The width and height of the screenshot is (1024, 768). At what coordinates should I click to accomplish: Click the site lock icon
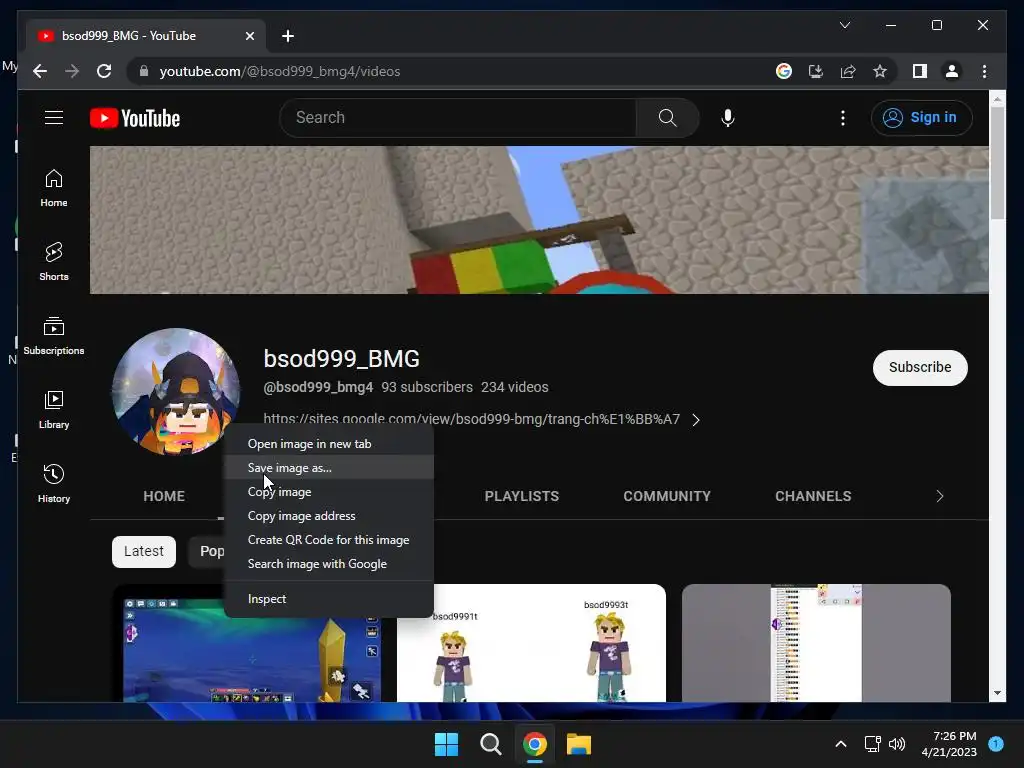tap(144, 71)
